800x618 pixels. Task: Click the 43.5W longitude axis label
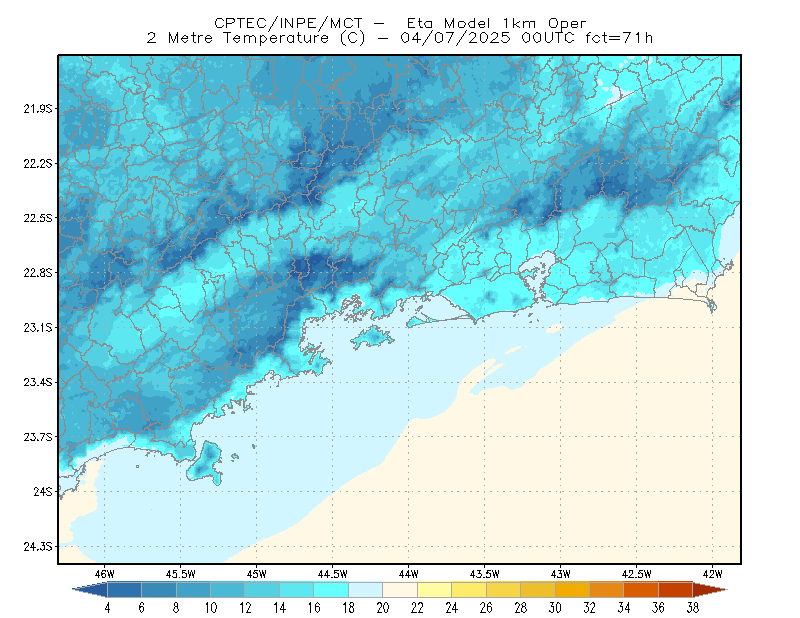(484, 574)
